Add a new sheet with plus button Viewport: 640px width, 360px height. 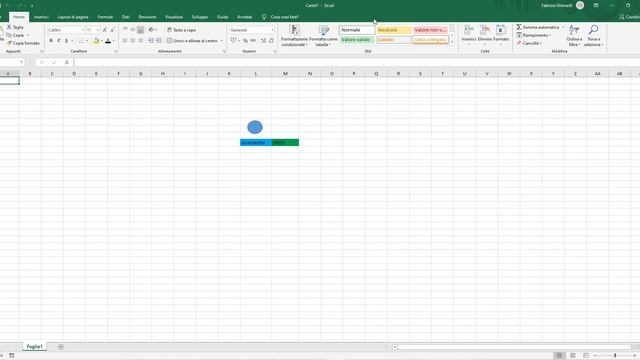pyautogui.click(x=61, y=347)
